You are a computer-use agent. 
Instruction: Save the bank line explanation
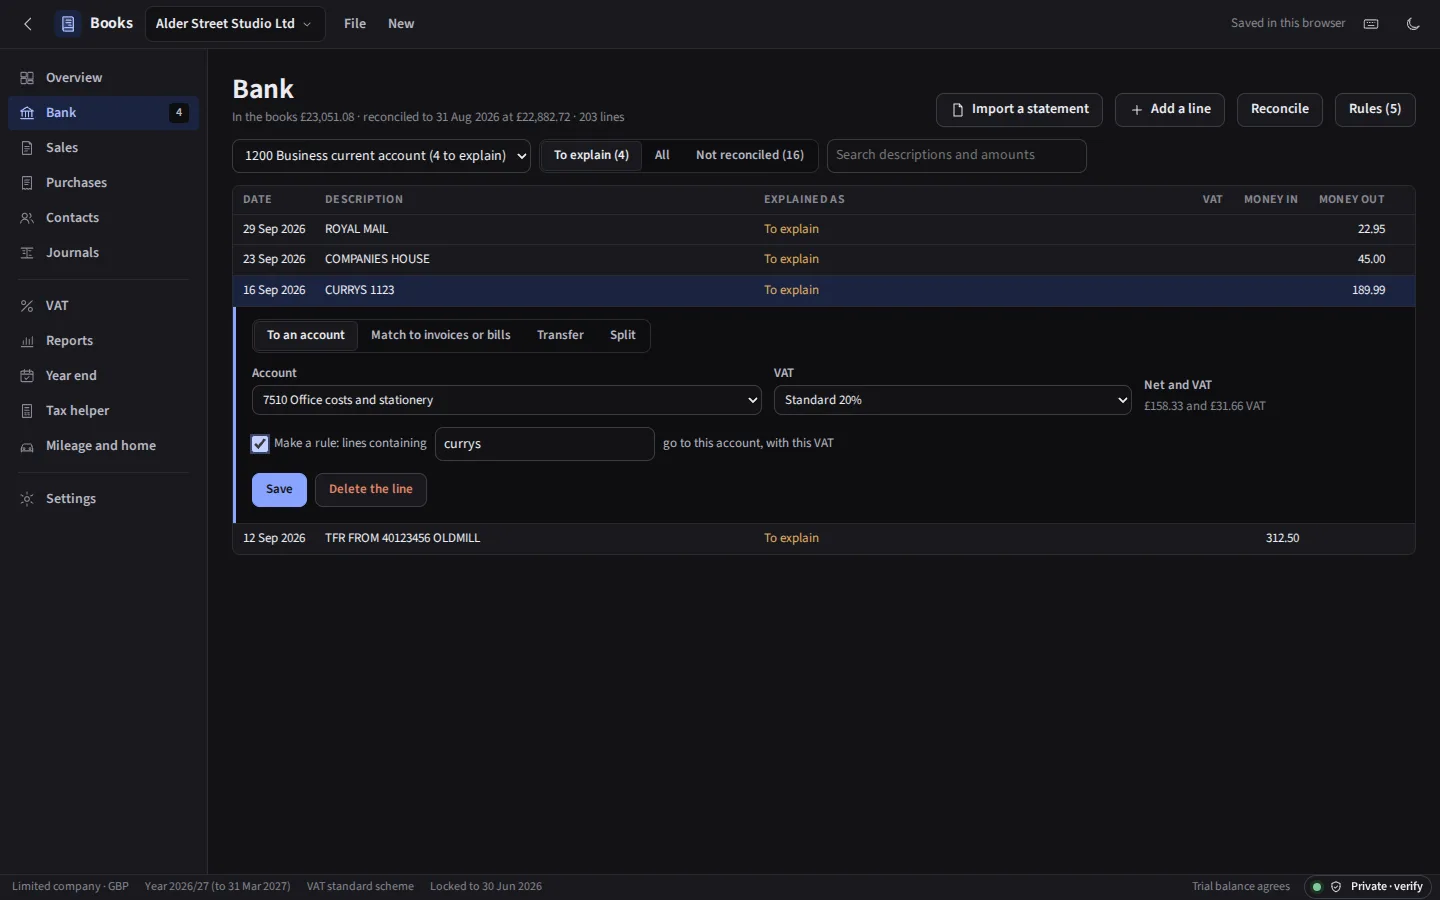279,490
